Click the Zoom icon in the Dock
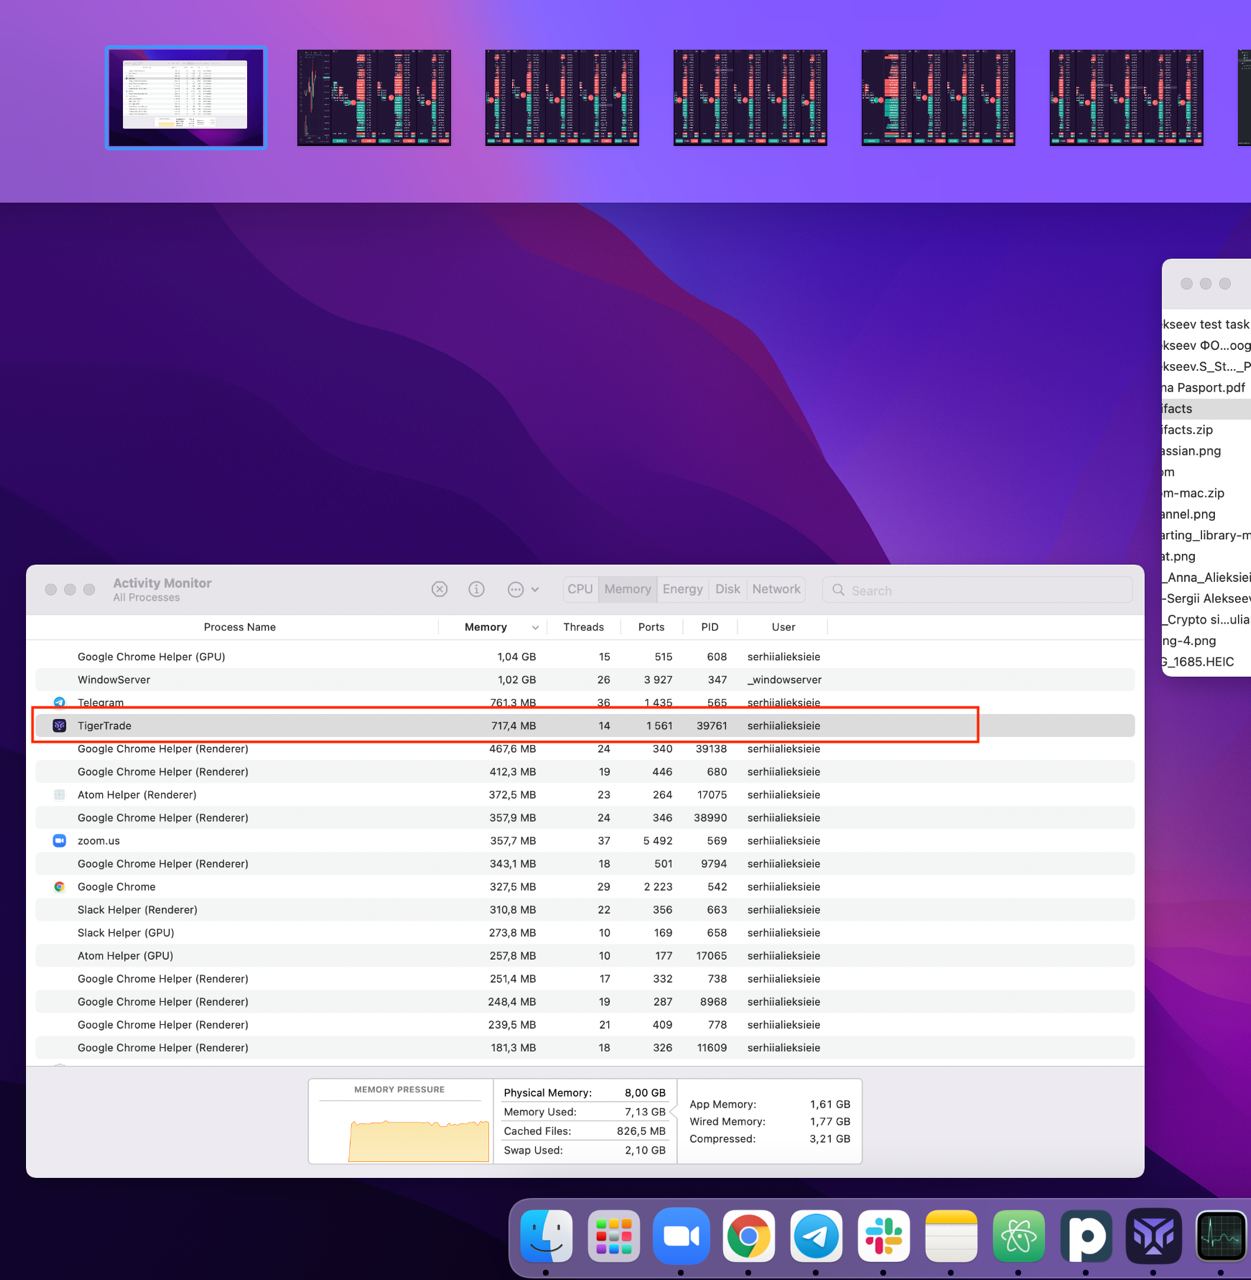This screenshot has width=1251, height=1280. [681, 1236]
